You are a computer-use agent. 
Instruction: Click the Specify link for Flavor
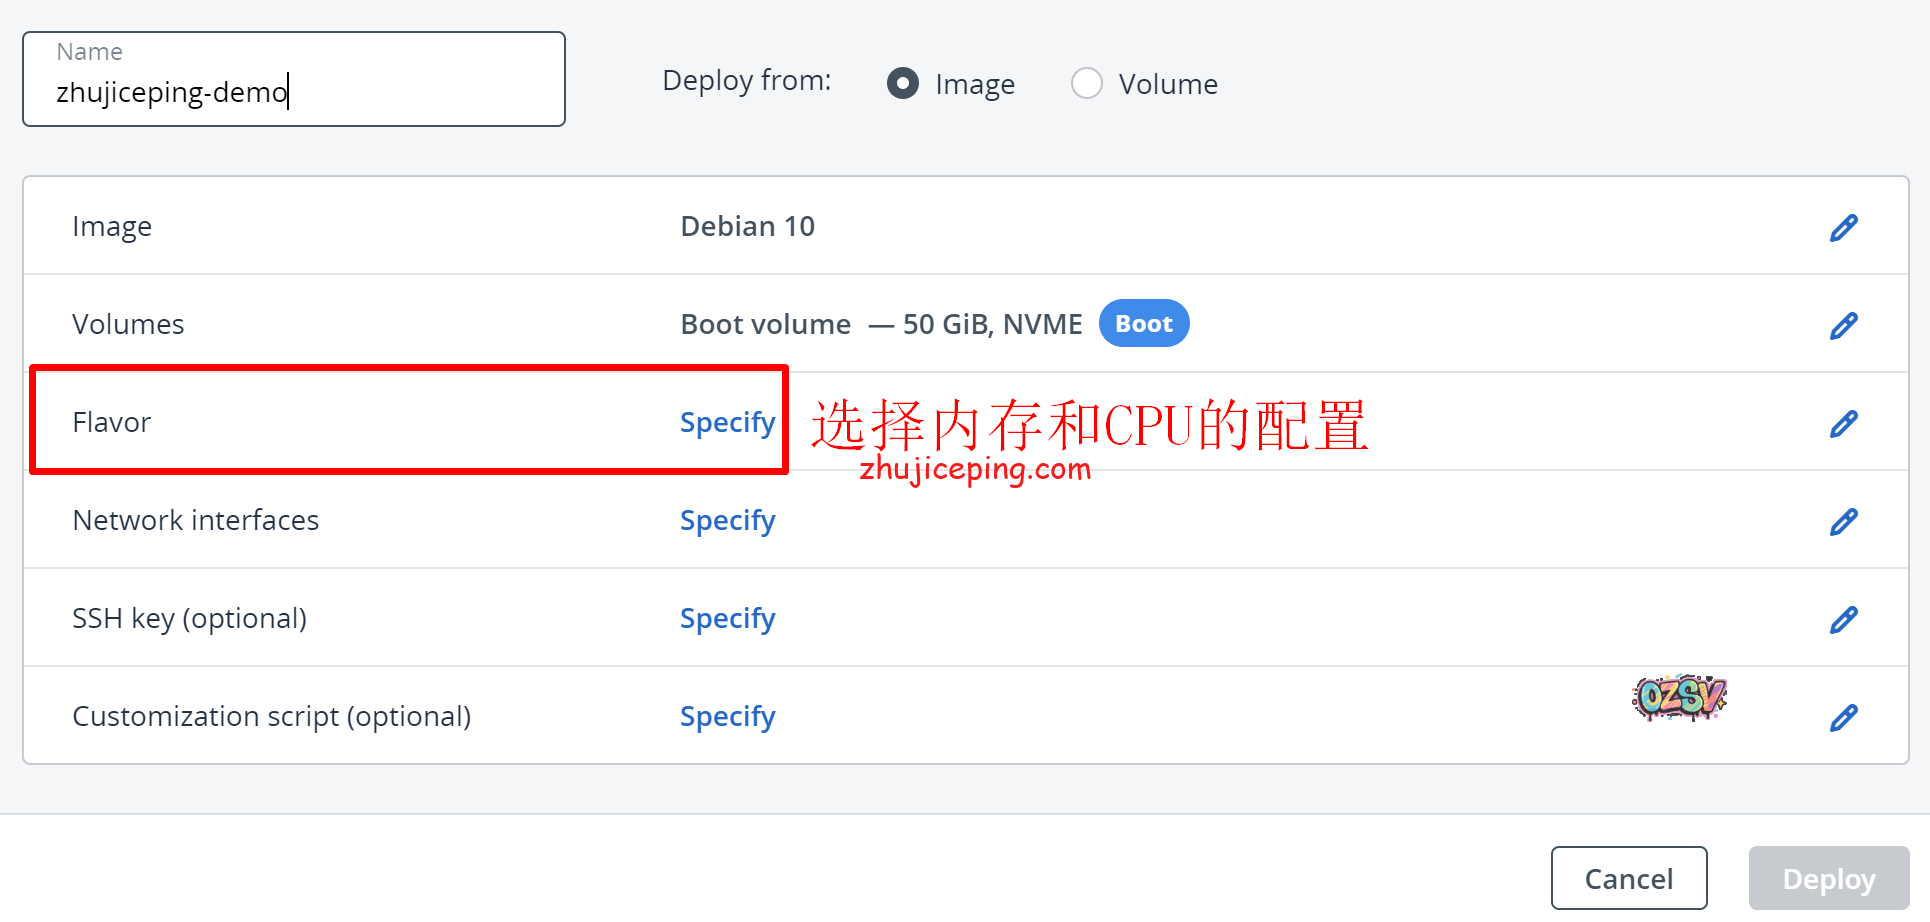727,423
